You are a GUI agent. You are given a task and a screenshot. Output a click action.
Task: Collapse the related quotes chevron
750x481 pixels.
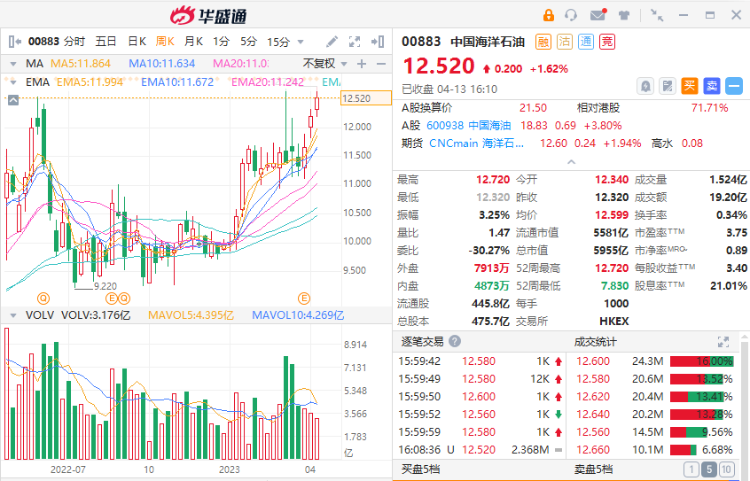(x=571, y=162)
